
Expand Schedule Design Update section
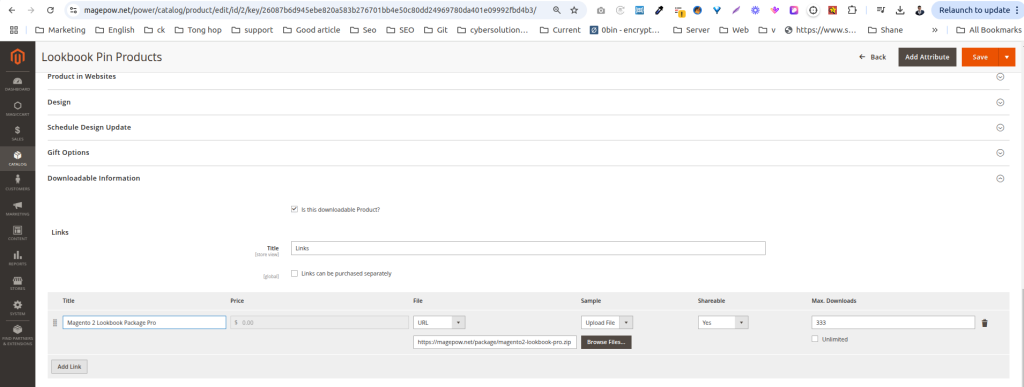[999, 127]
